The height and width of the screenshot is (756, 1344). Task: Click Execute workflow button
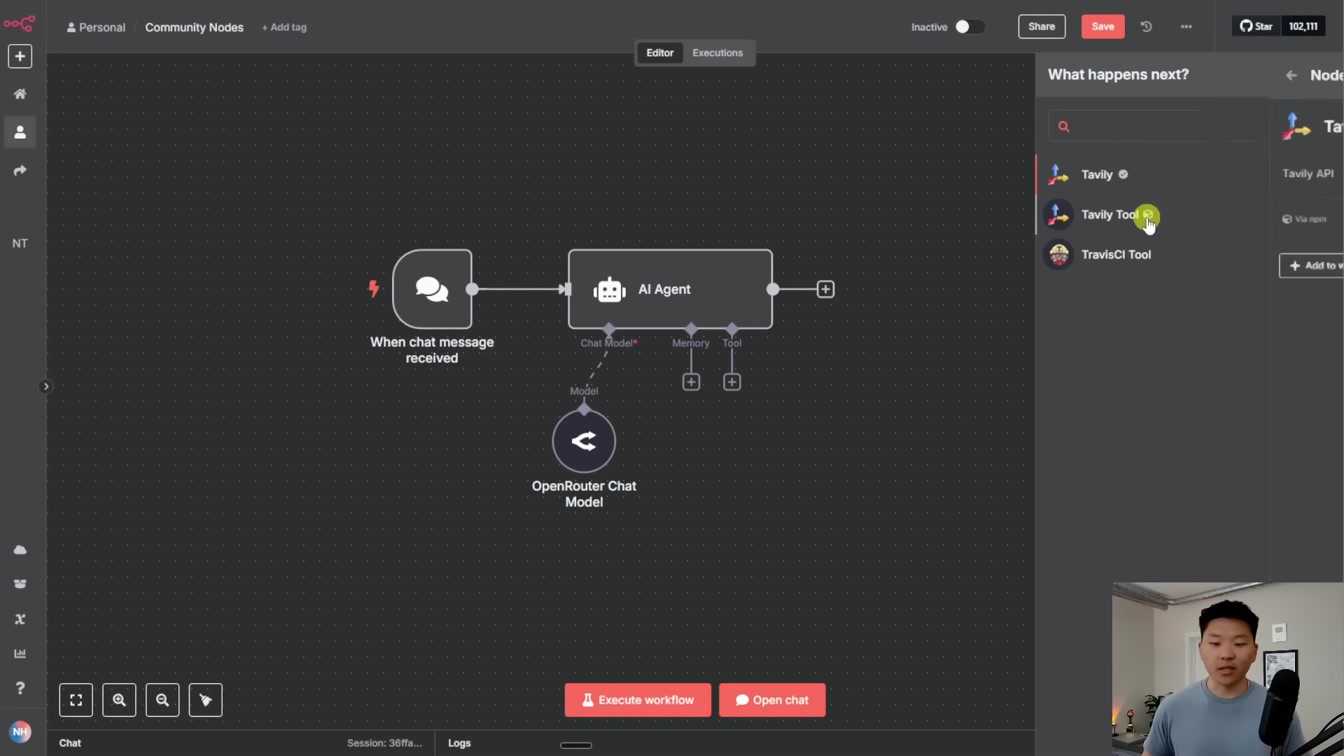(638, 700)
